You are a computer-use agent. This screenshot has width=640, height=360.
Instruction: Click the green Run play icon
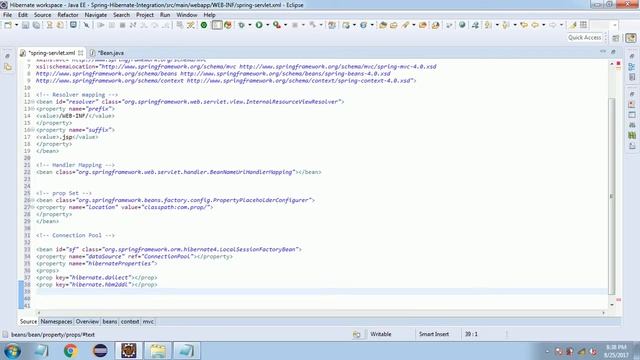coord(259,25)
